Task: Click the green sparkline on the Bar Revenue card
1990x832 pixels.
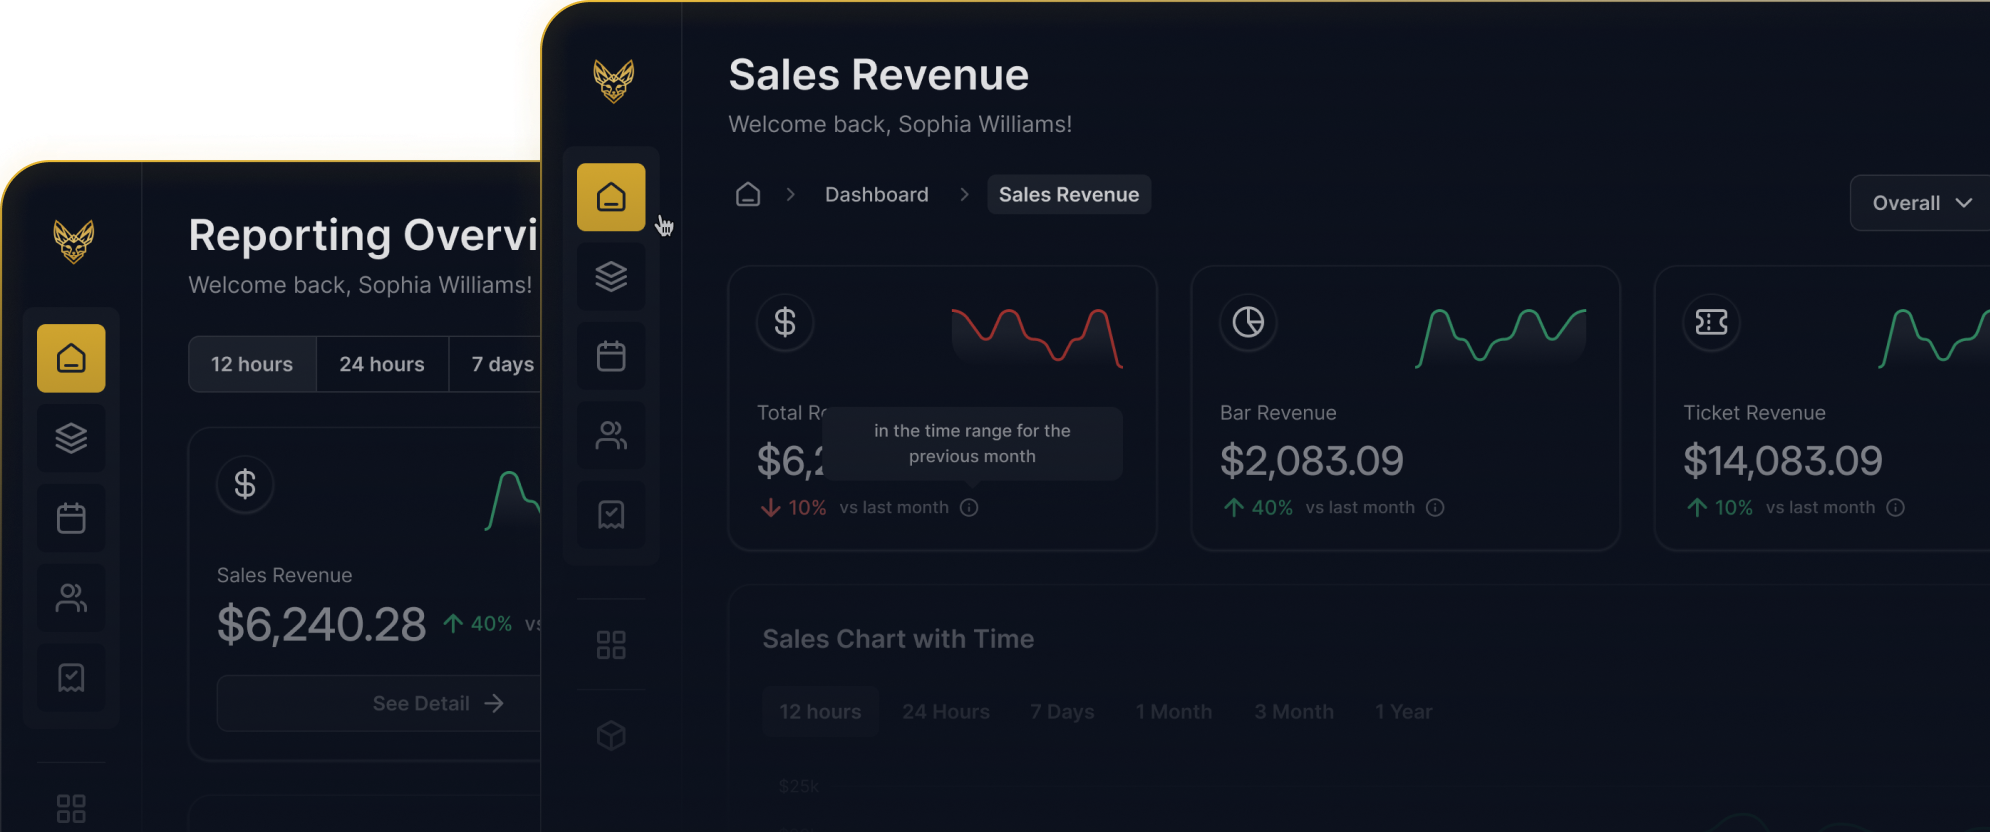Action: pyautogui.click(x=1500, y=338)
